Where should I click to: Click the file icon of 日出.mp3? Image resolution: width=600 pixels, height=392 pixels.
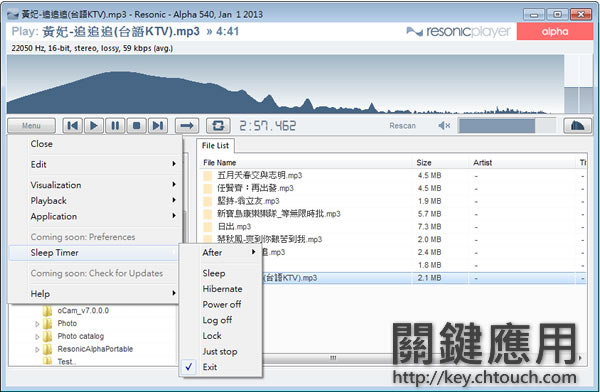click(207, 227)
